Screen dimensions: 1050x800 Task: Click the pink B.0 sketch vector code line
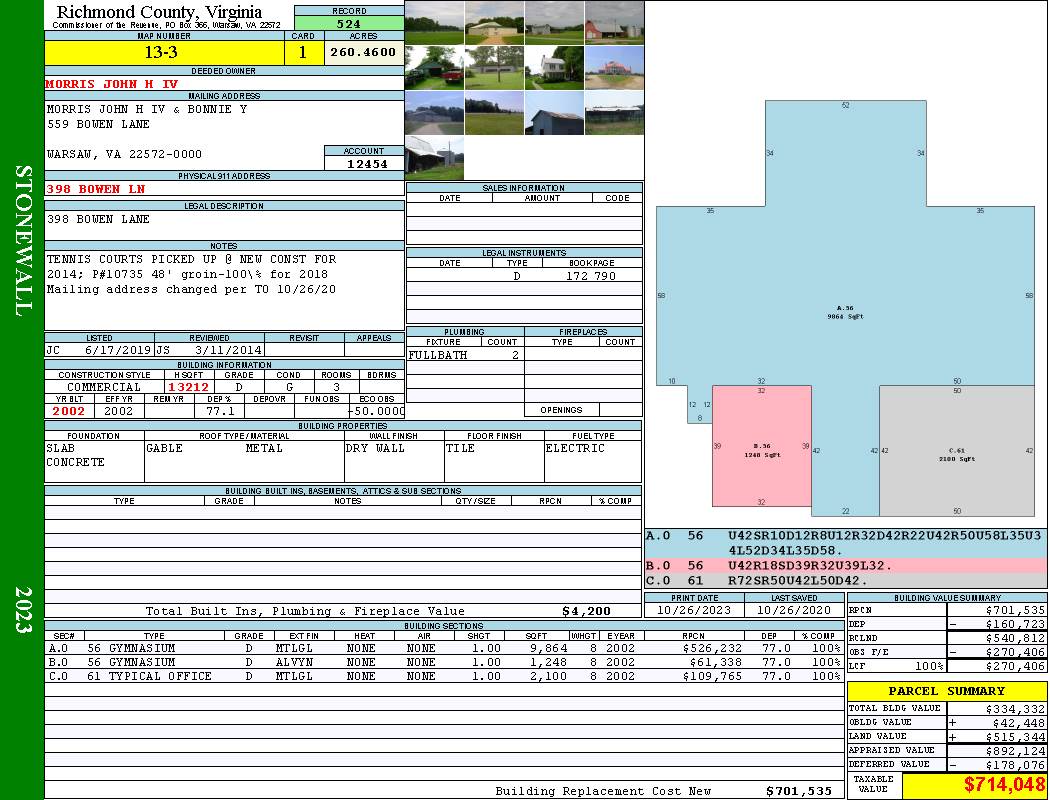tap(846, 566)
